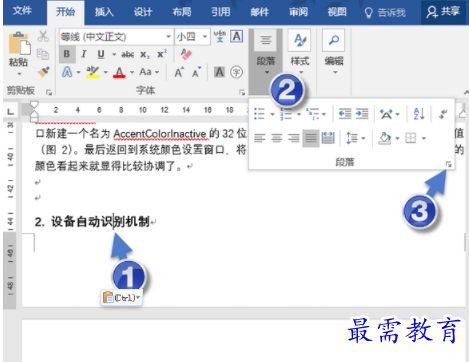The height and width of the screenshot is (362, 469).
Task: Click the Grow Font icon
Action: coord(179,72)
